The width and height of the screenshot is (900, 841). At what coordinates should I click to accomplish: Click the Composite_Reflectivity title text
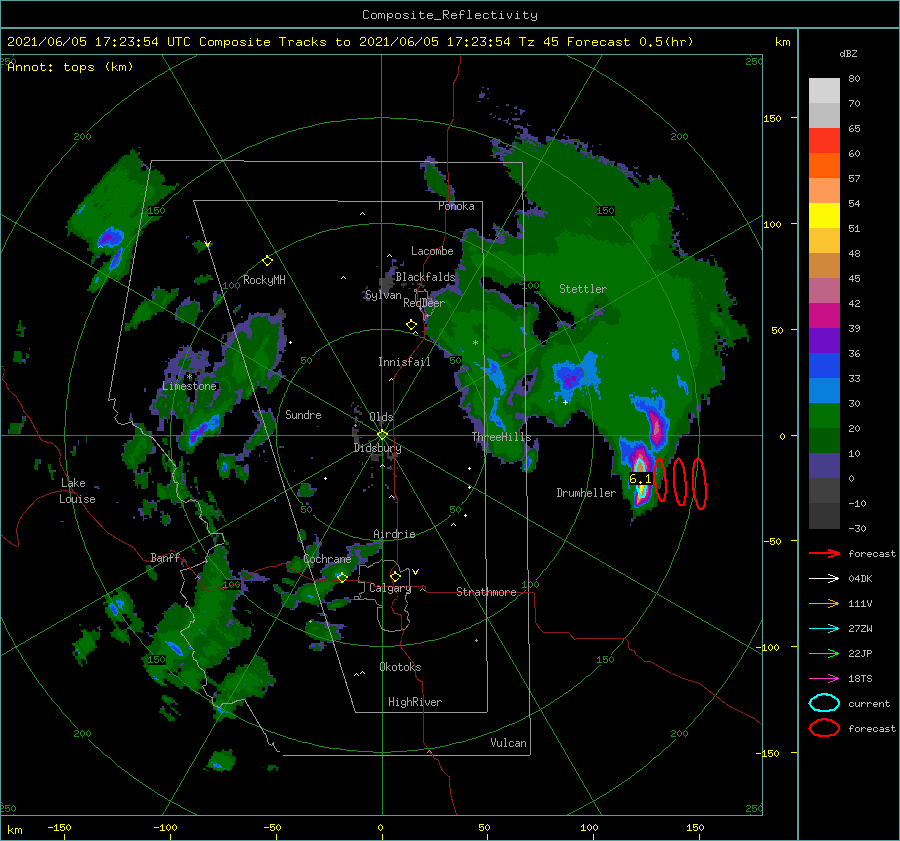point(450,15)
